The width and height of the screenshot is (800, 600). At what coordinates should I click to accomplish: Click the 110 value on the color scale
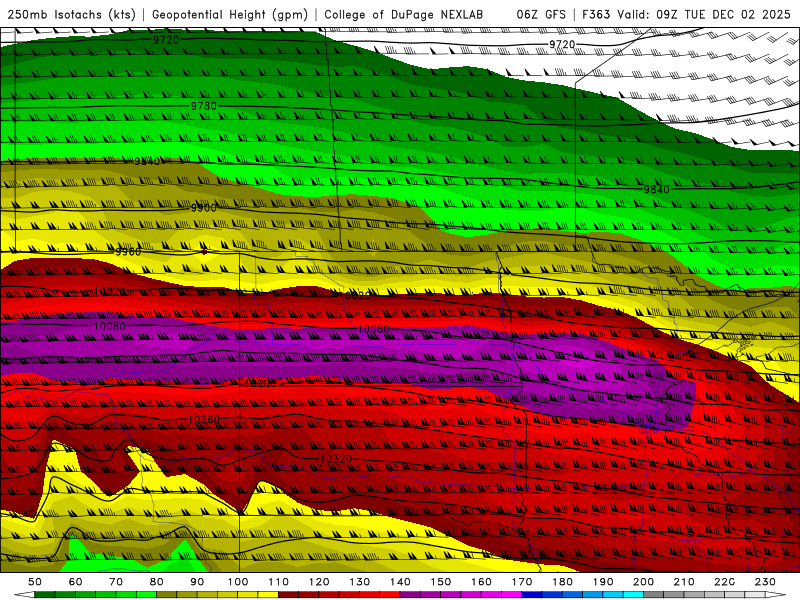pyautogui.click(x=279, y=582)
